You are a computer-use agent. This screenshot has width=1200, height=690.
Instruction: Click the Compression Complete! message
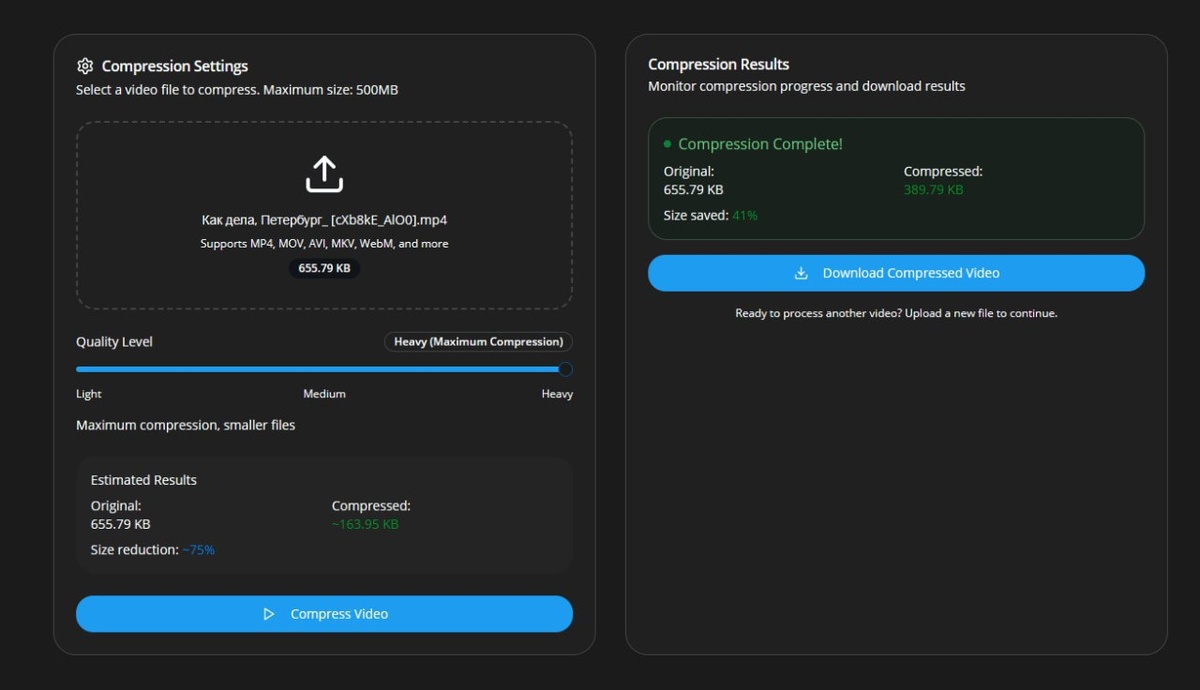pos(760,144)
